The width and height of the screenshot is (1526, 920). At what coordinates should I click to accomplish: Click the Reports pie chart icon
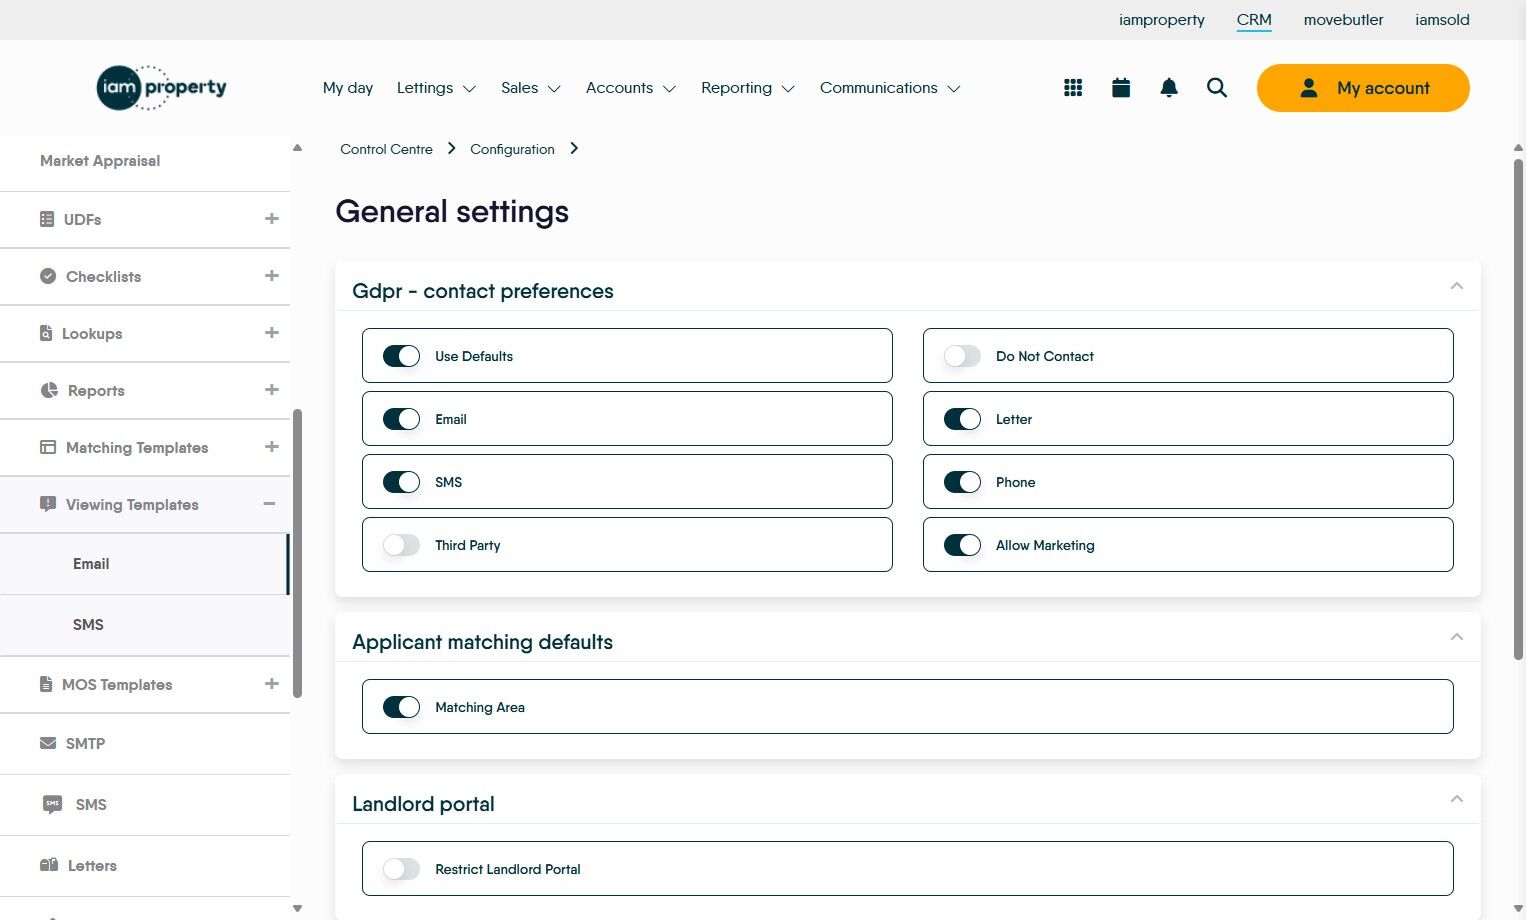49,390
